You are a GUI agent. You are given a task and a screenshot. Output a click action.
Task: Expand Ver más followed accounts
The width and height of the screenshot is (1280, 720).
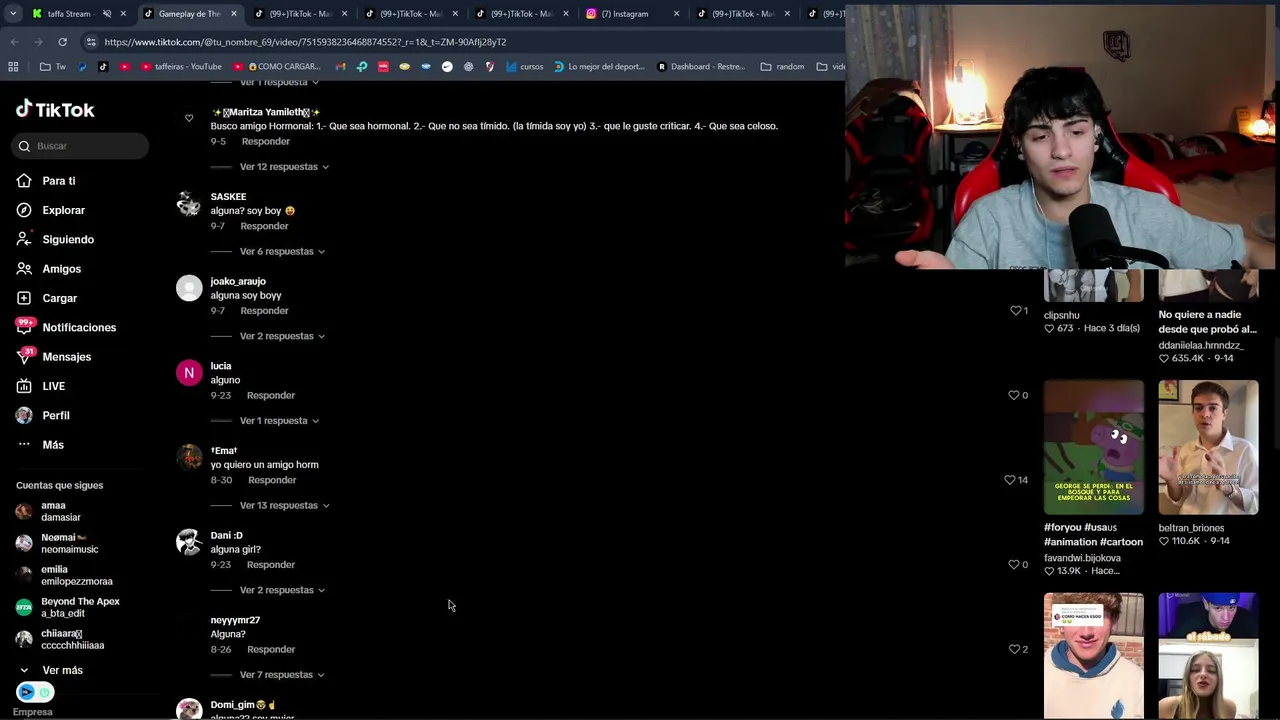(x=50, y=670)
